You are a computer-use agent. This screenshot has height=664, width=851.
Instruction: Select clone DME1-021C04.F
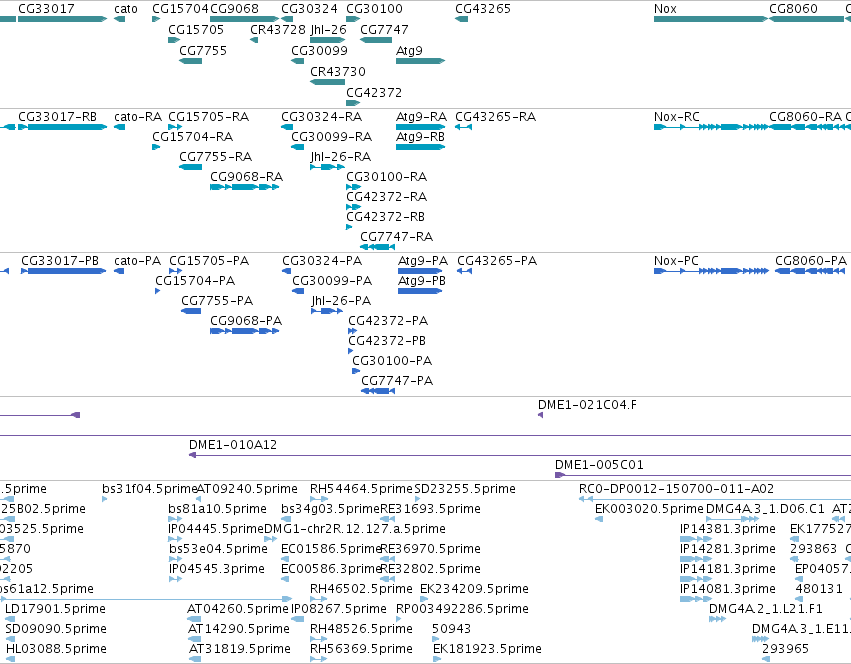point(540,415)
